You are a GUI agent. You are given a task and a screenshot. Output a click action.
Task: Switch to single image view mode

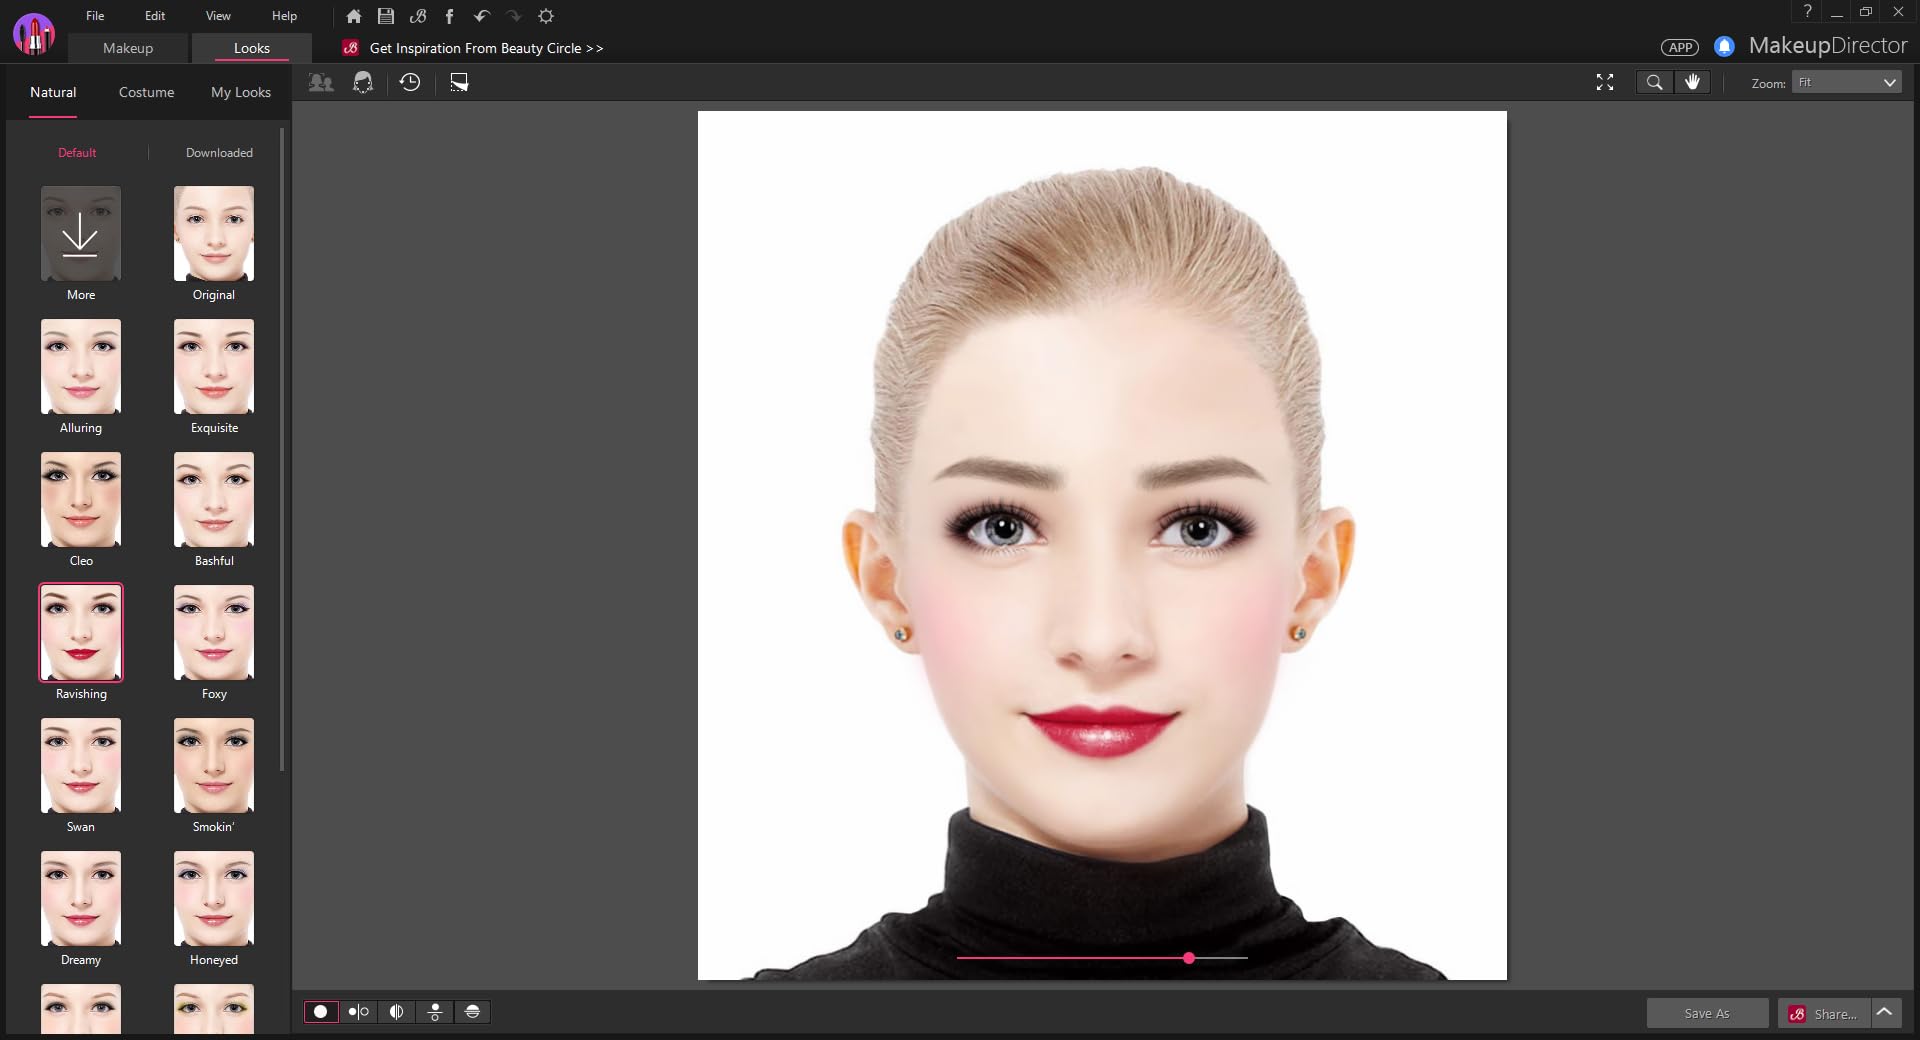pos(321,1012)
